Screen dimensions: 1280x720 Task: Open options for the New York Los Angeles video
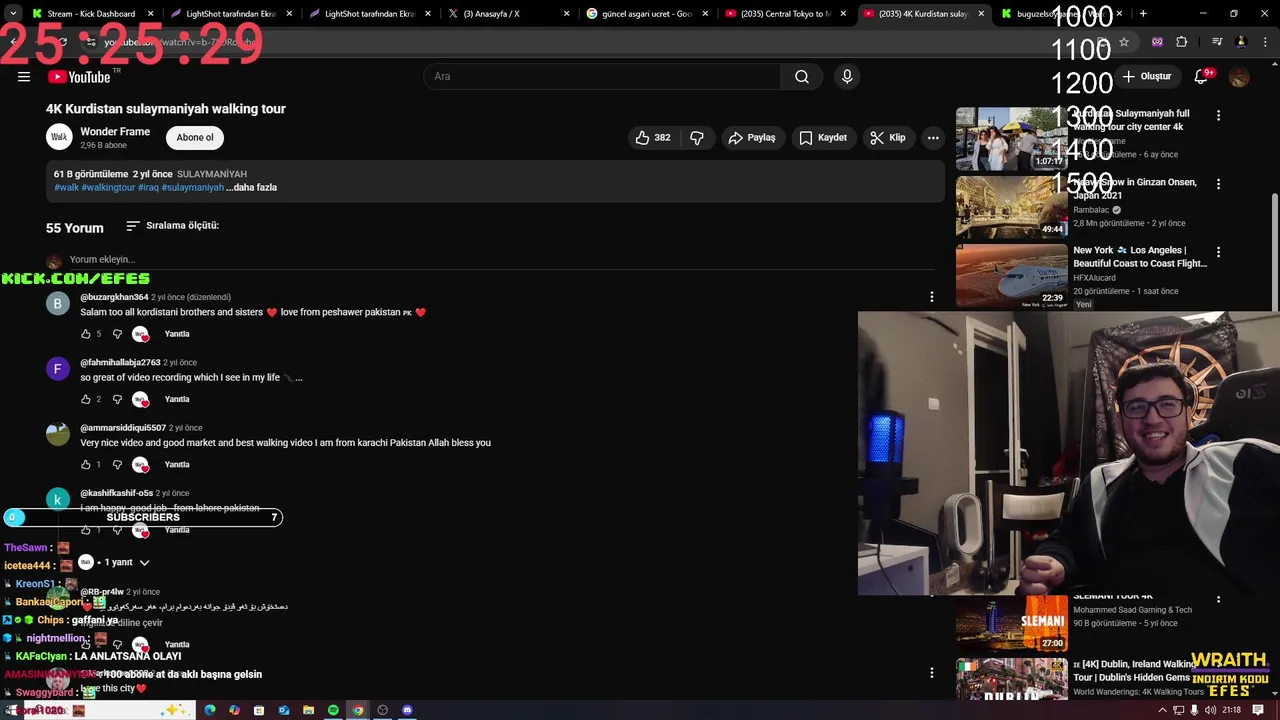pos(1218,253)
